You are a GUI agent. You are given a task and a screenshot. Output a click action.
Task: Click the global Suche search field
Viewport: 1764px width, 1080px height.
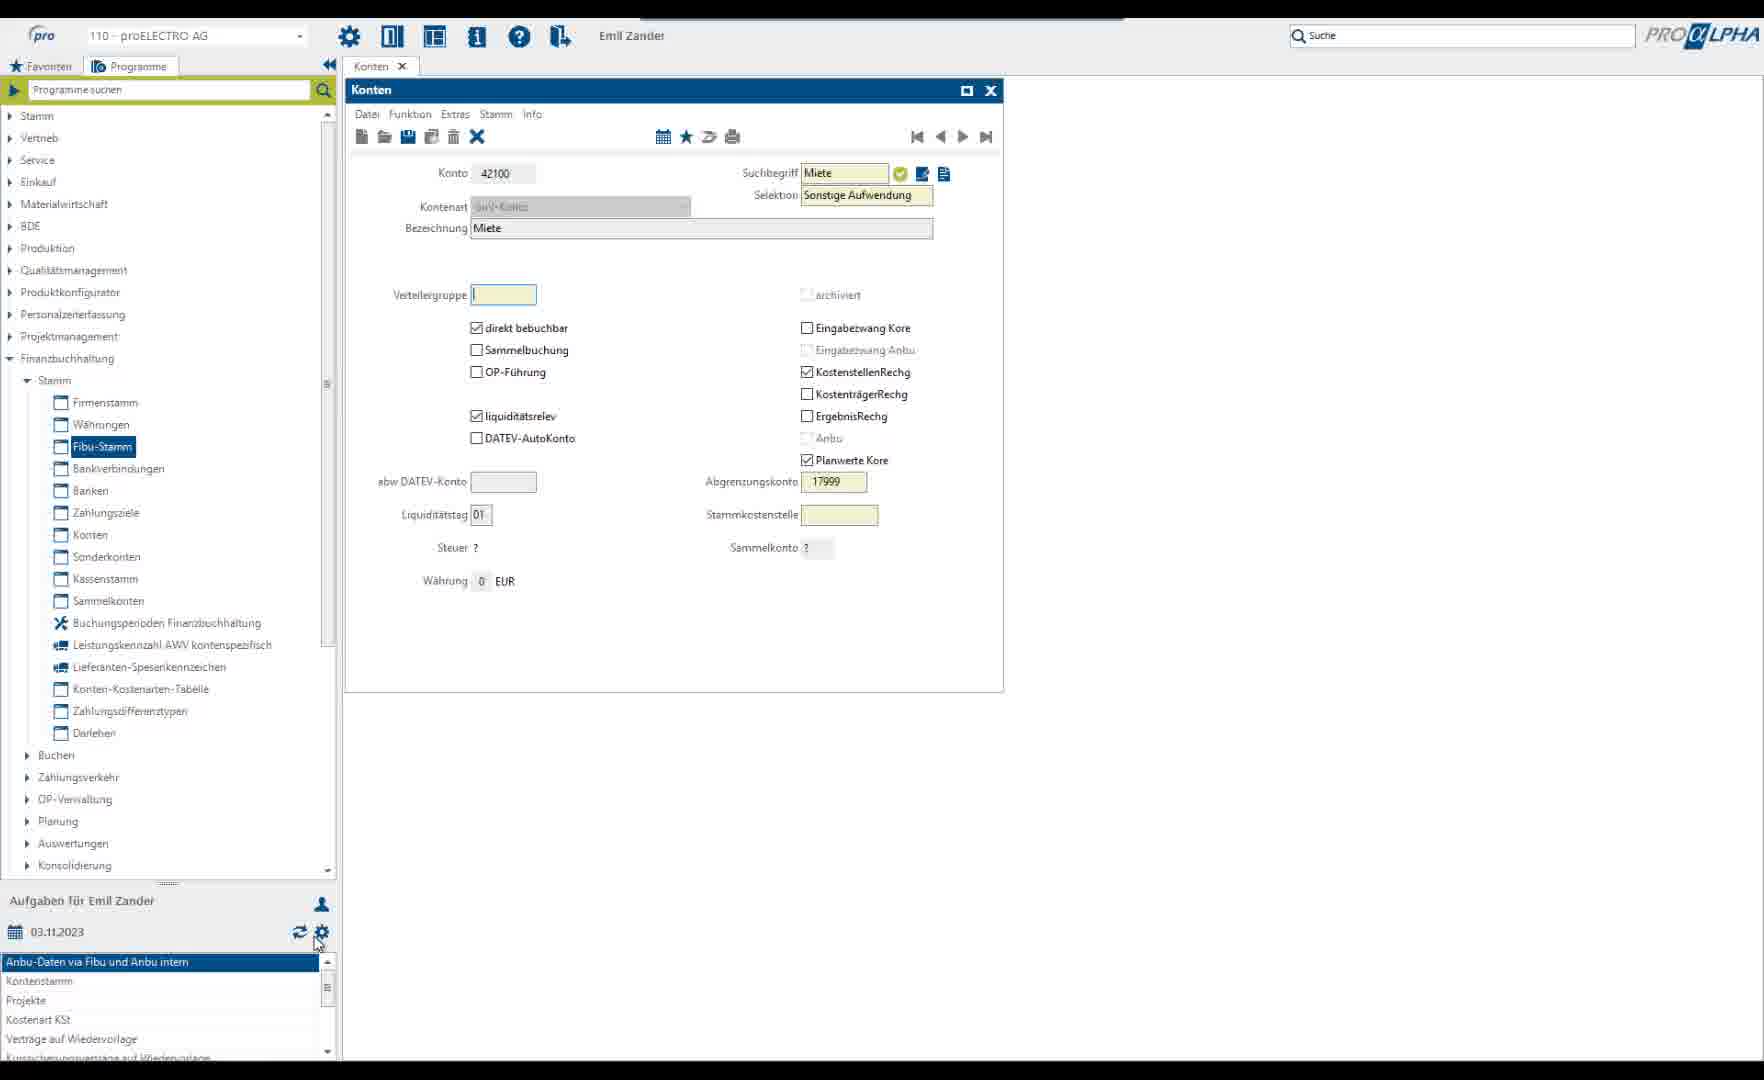(x=1462, y=36)
